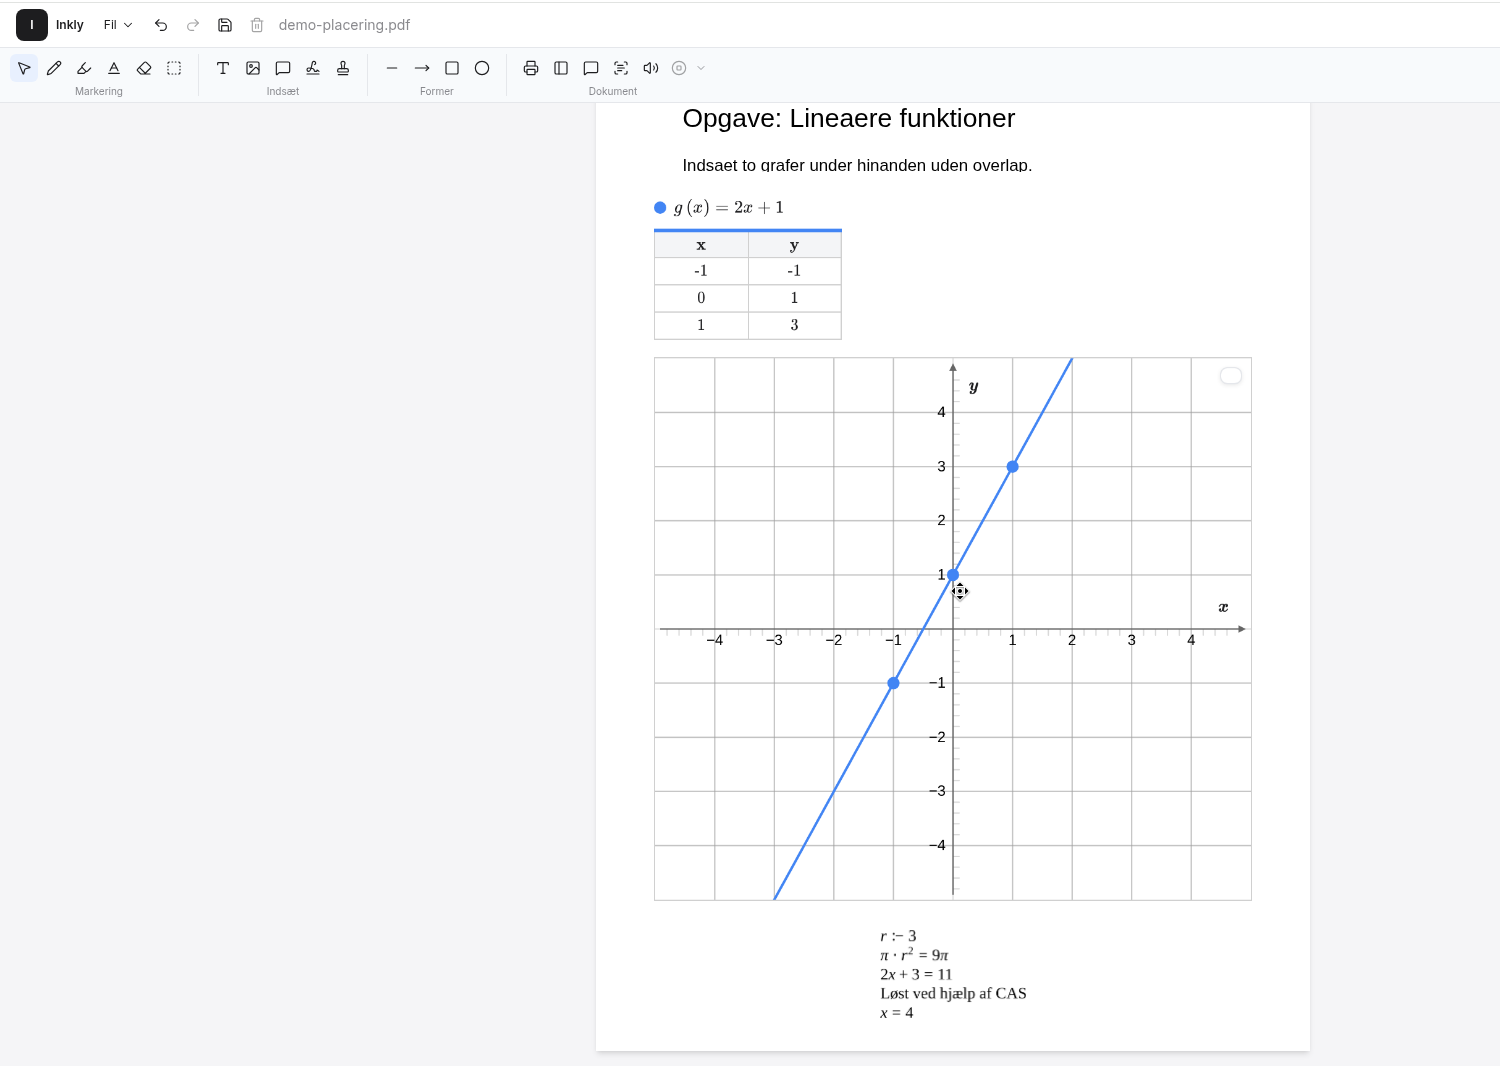This screenshot has height=1066, width=1500.
Task: Click the trash can delete icon
Action: click(257, 25)
